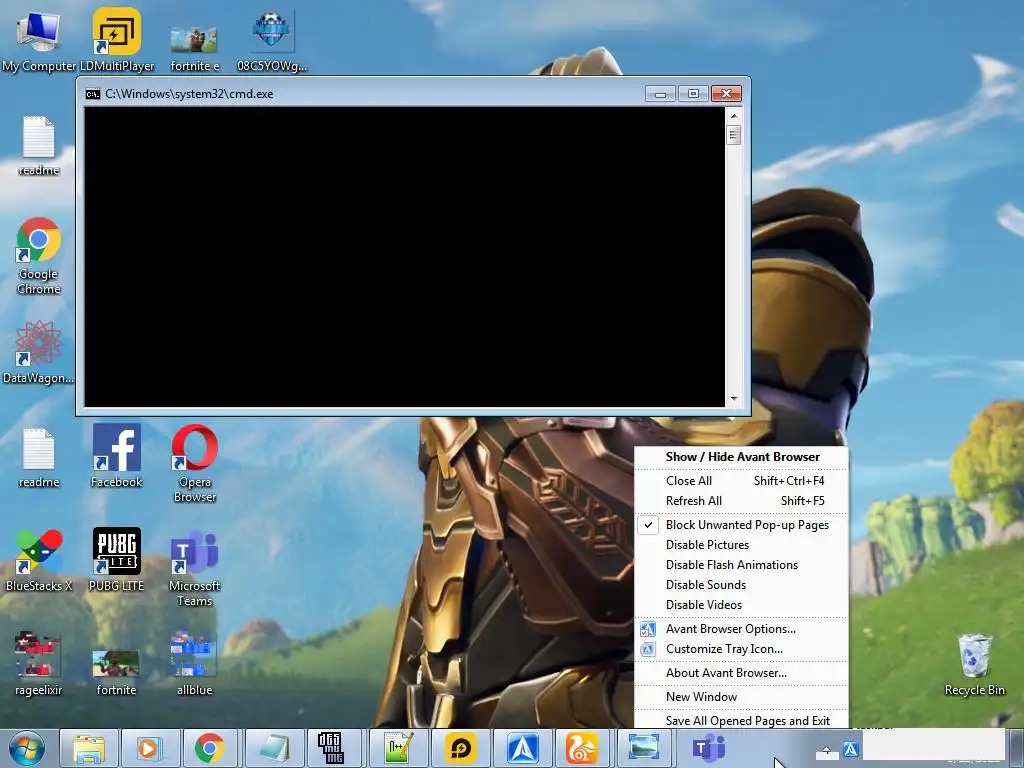The image size is (1024, 768).
Task: Toggle Disable Flash Animations option
Action: point(741,565)
